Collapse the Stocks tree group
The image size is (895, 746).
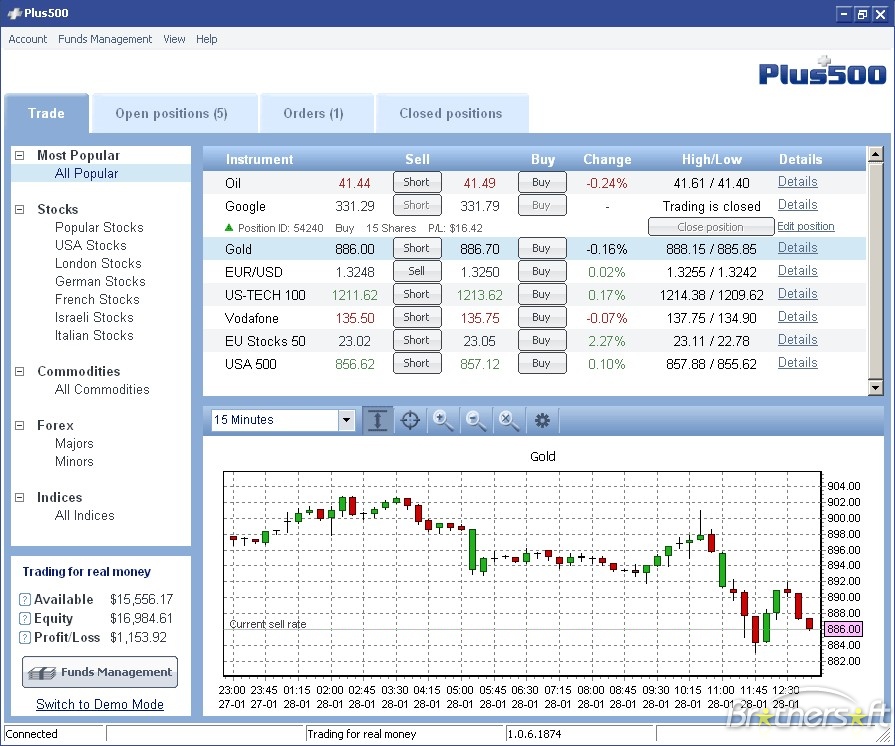[19, 209]
